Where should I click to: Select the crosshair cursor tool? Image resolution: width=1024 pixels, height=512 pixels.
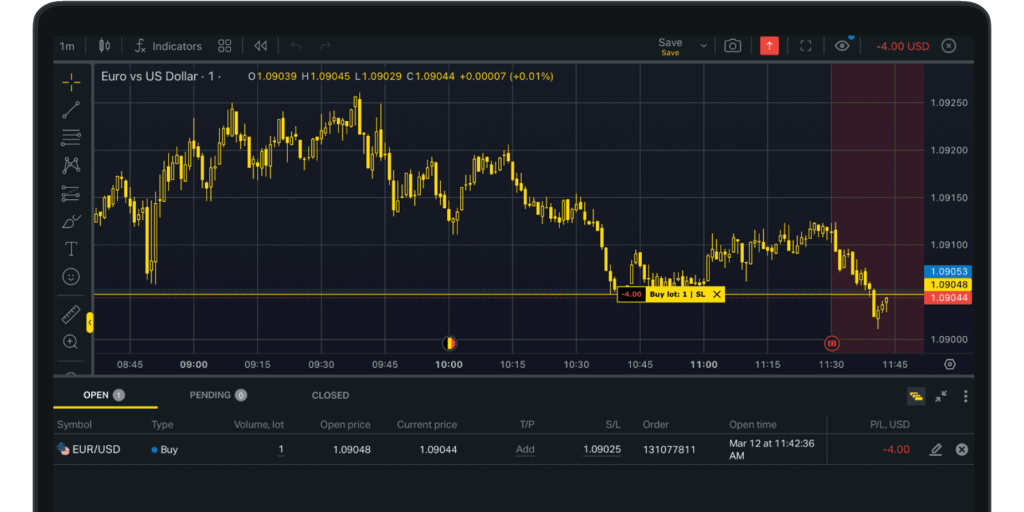tap(71, 82)
